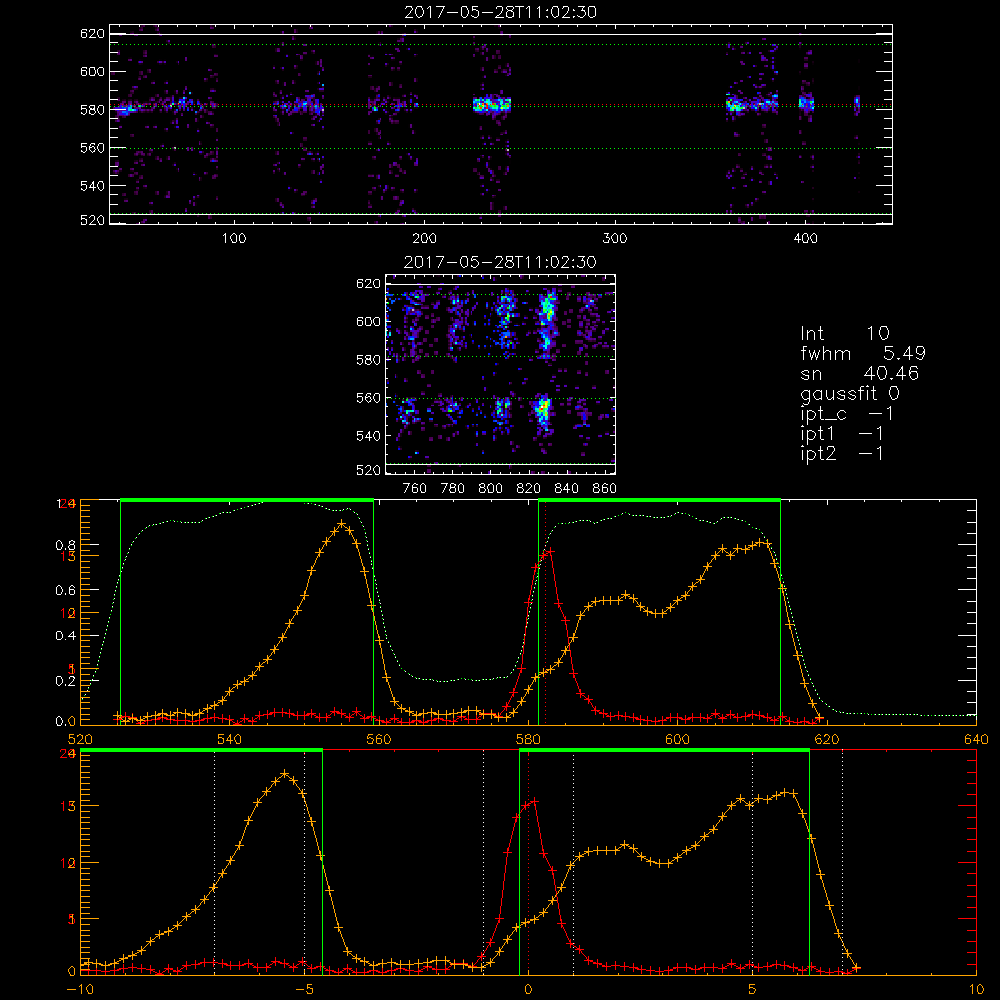The width and height of the screenshot is (1000, 1000).
Task: Select the 'ipt_c -1' parameter line
Action: pyautogui.click(x=847, y=414)
